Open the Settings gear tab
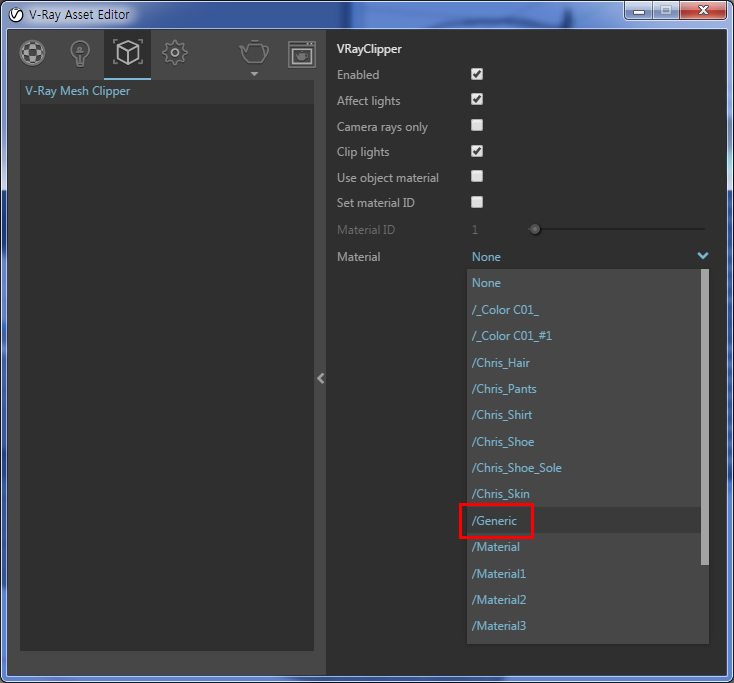This screenshot has width=734, height=683. [175, 53]
